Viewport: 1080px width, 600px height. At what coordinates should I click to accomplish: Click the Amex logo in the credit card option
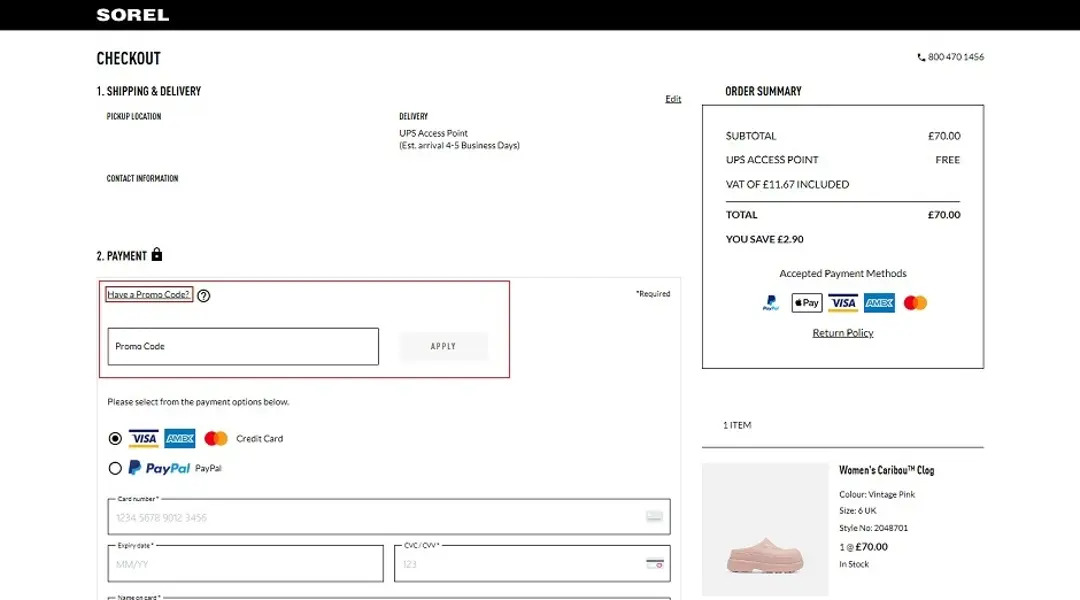180,439
